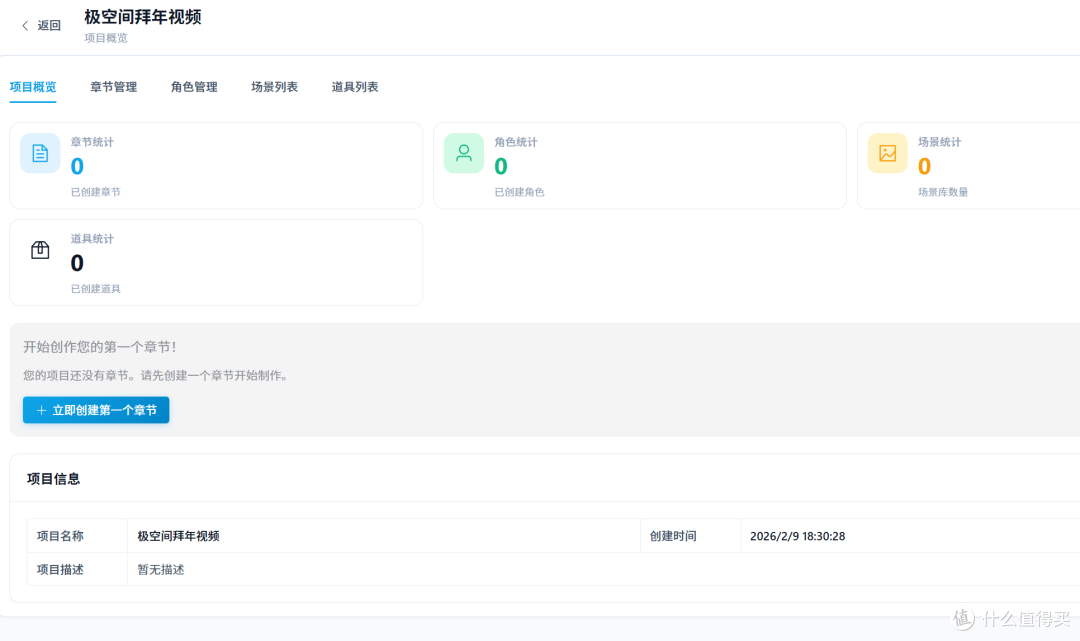
Task: Open the 角色管理 tab
Action: point(194,87)
